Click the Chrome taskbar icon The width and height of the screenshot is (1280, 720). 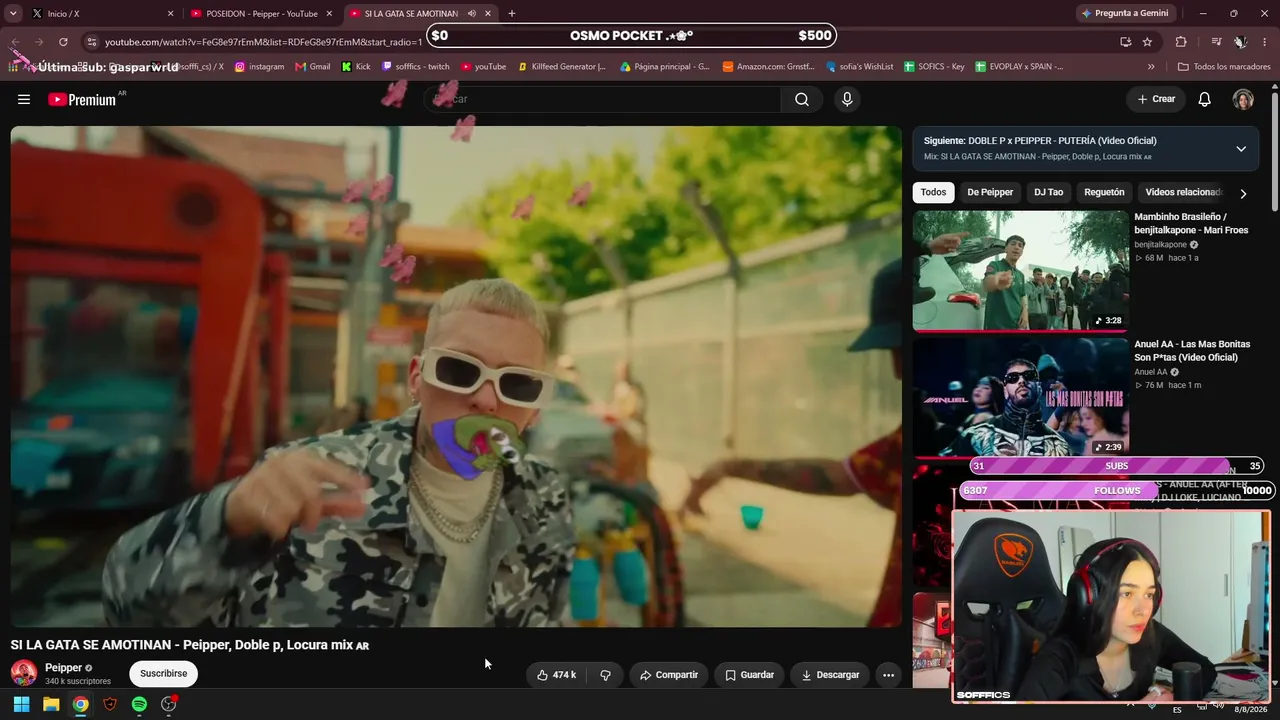click(x=80, y=704)
